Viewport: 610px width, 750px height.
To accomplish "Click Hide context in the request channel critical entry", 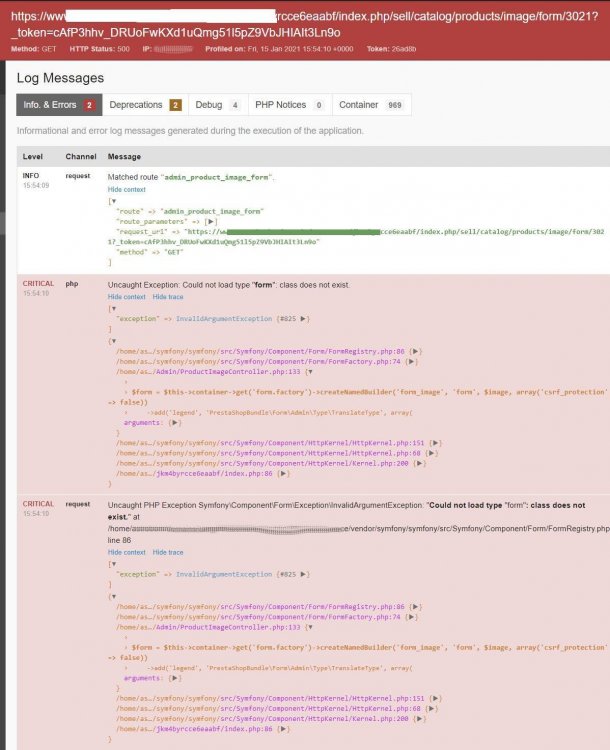I will (126, 552).
